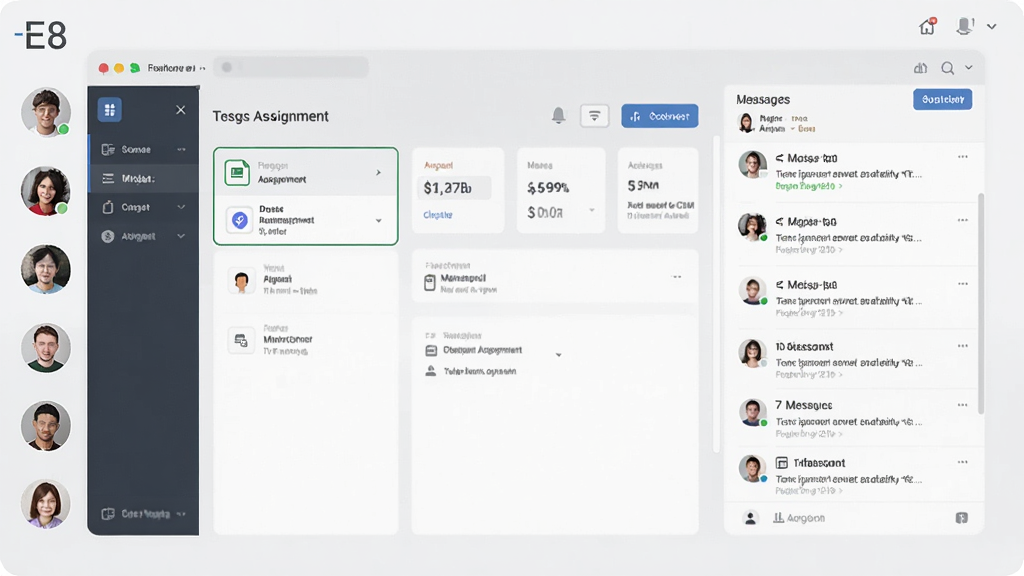Click the square icon at Messages footer right
The image size is (1024, 576).
tap(961, 518)
